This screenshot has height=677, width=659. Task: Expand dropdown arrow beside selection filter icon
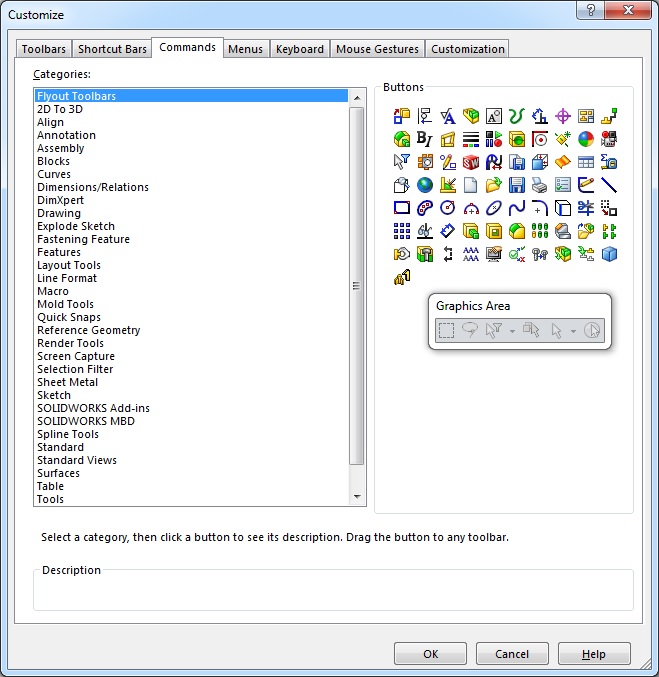[512, 331]
